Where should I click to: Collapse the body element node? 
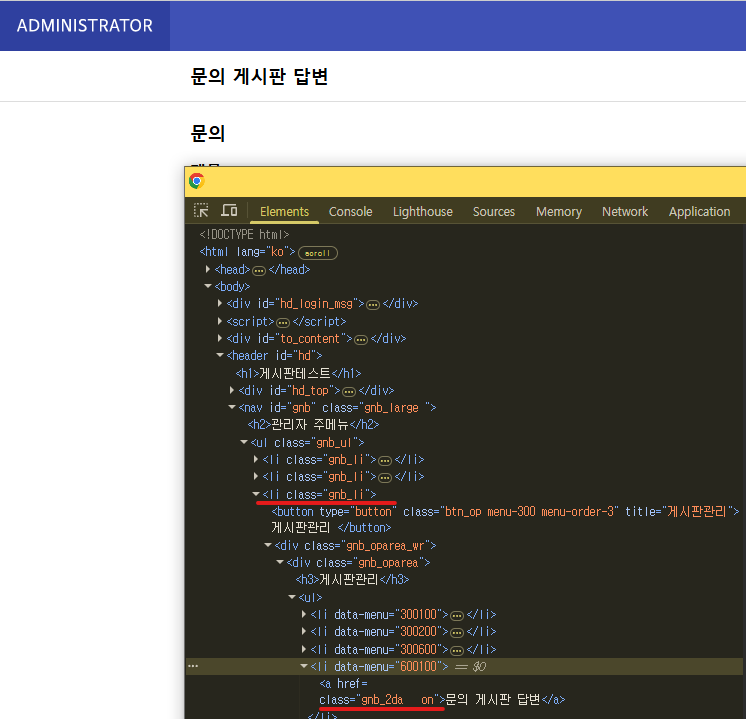pos(208,286)
